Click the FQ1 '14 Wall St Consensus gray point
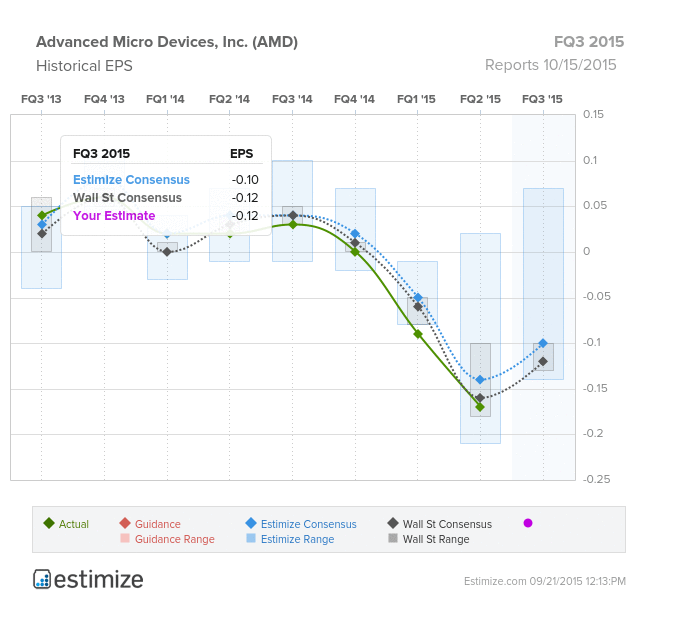 click(x=167, y=252)
